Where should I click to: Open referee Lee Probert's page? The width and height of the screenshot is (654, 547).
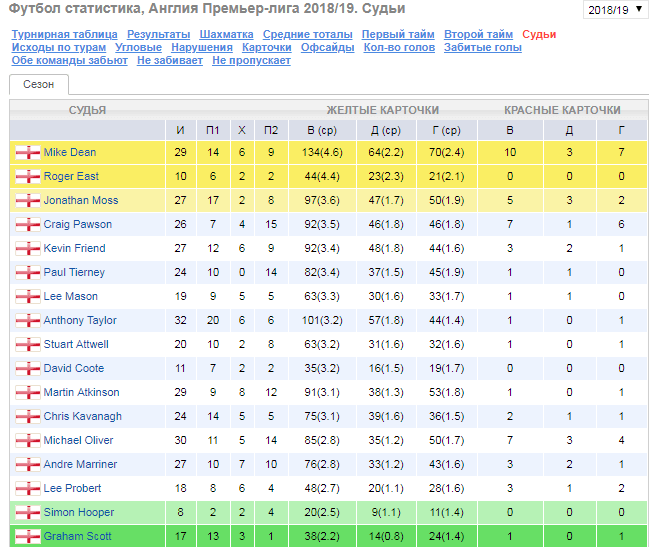pos(73,488)
